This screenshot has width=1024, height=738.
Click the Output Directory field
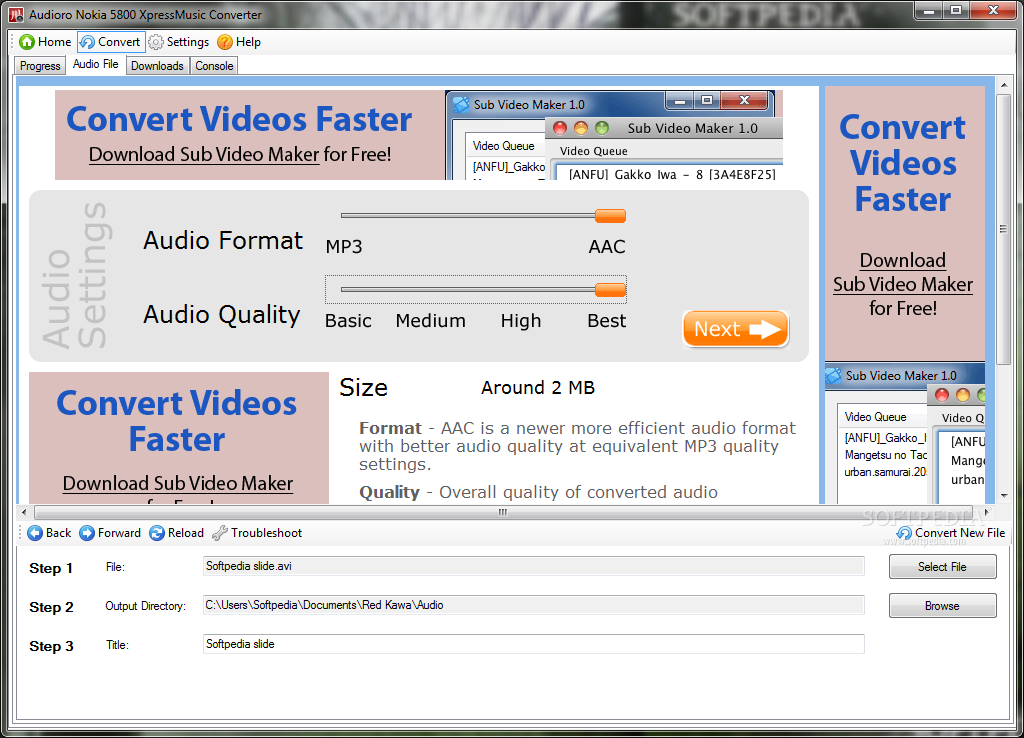(x=534, y=605)
